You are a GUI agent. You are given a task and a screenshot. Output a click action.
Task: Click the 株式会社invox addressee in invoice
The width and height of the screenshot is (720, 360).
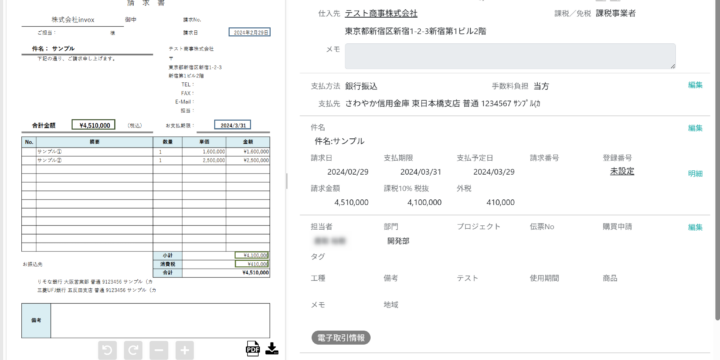[73, 20]
